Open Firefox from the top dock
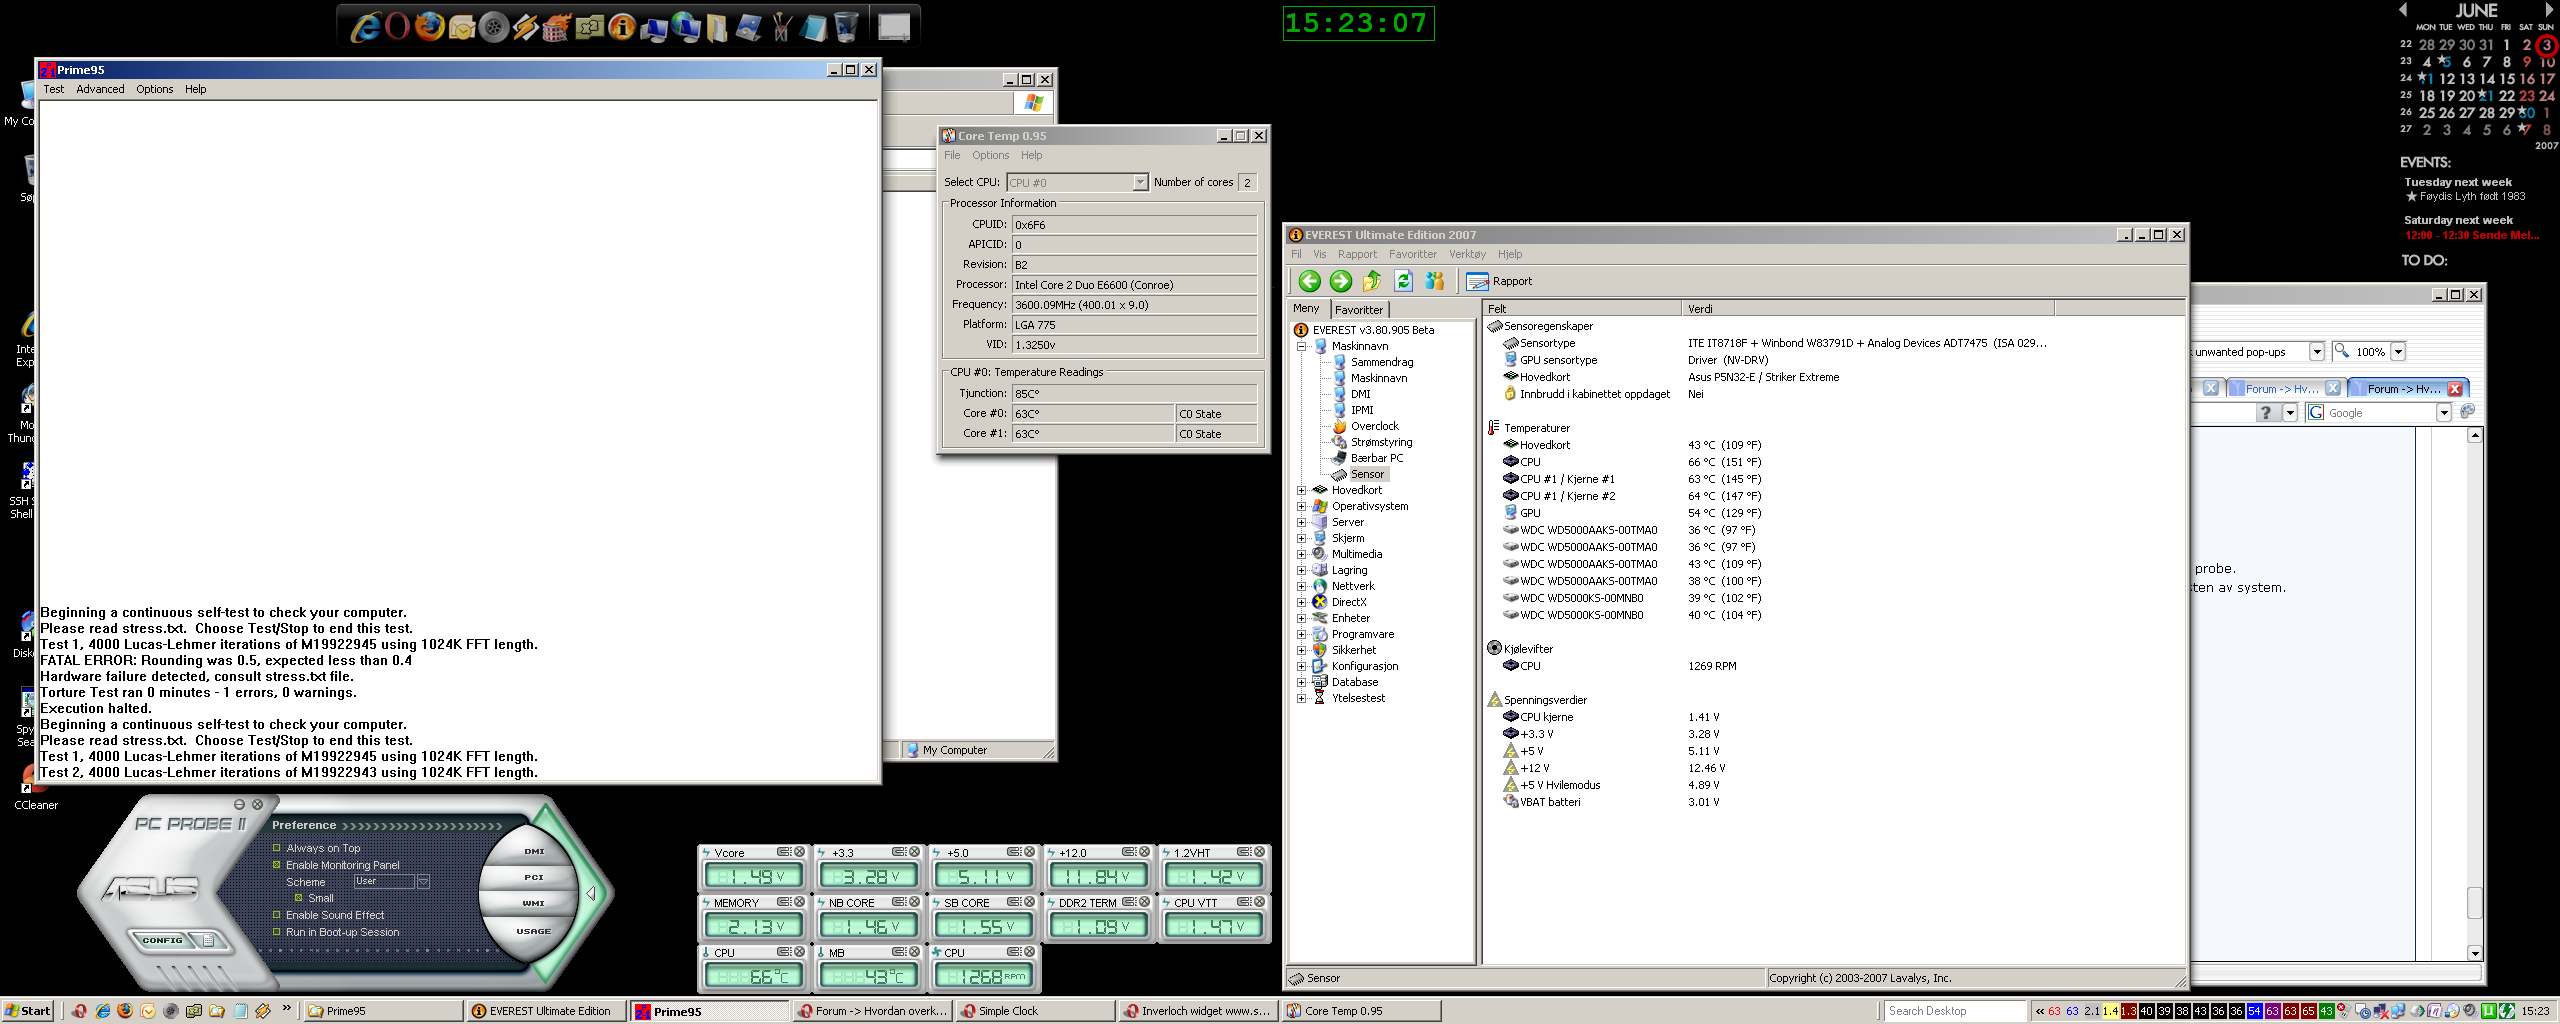The height and width of the screenshot is (1024, 2560). point(429,26)
